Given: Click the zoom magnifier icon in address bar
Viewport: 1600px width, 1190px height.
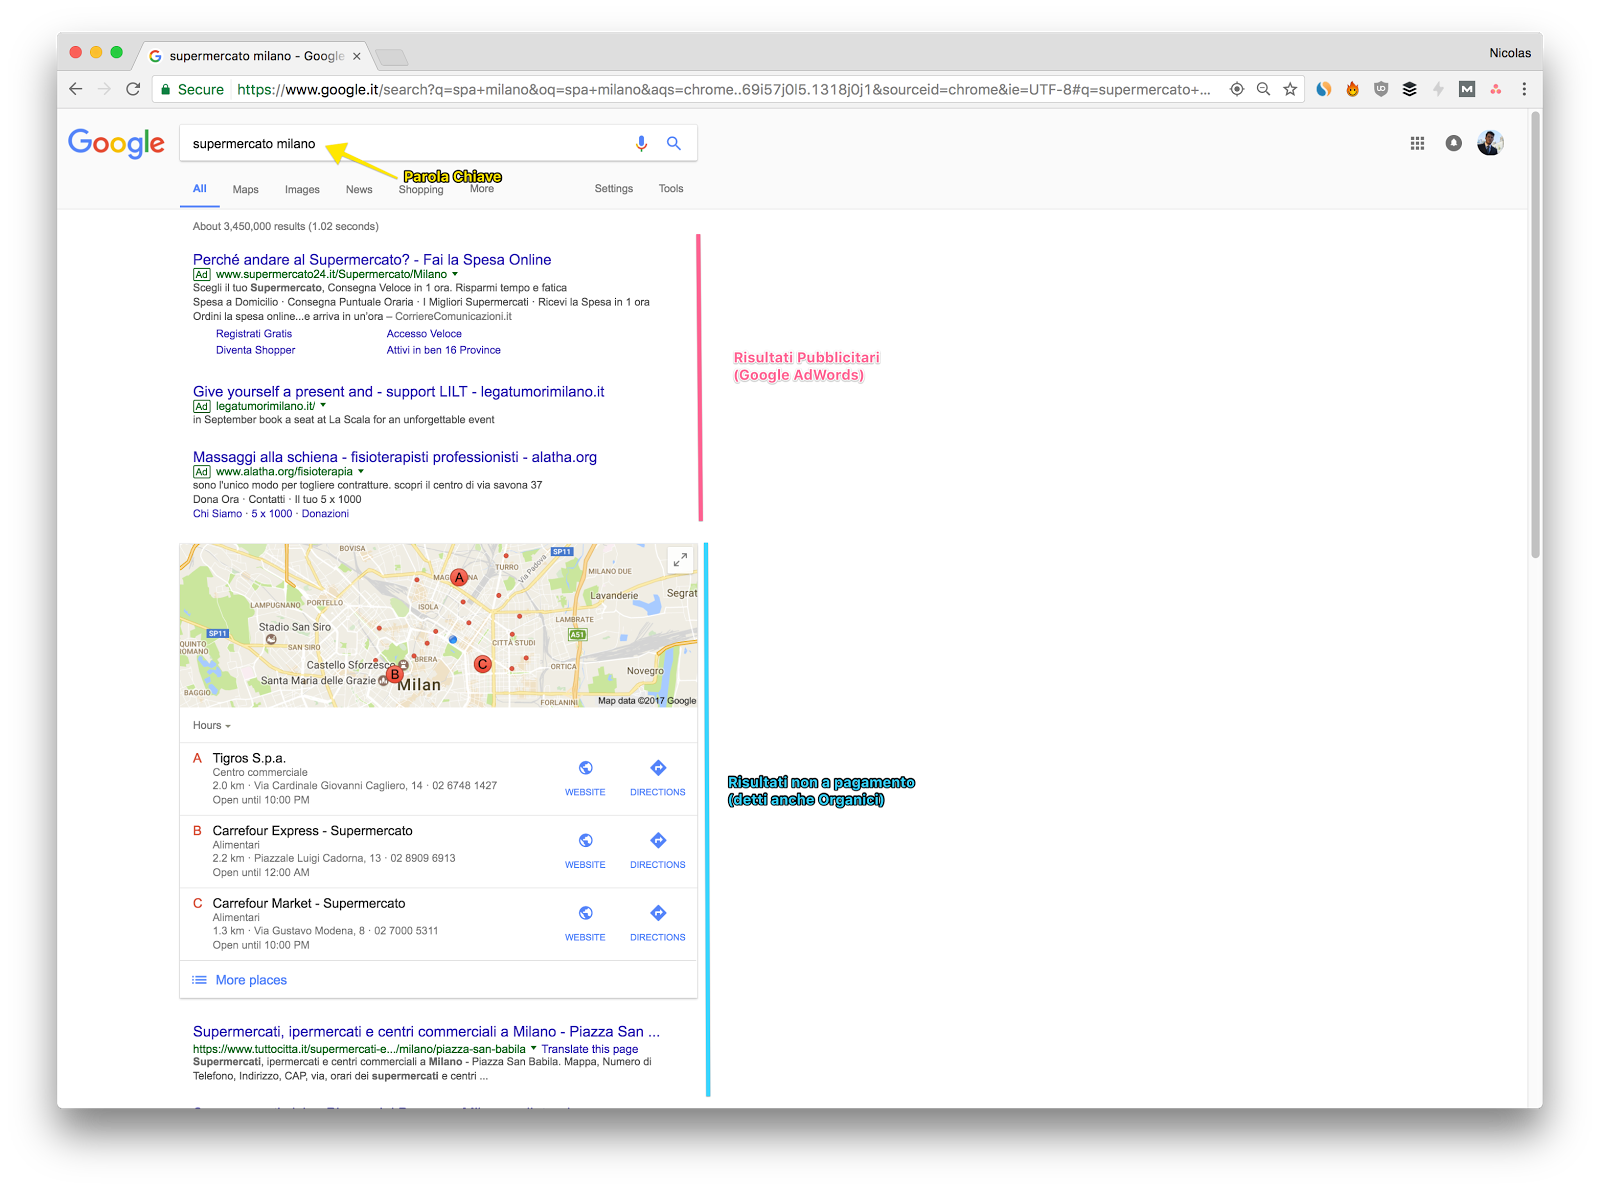Looking at the screenshot, I should (x=1264, y=89).
